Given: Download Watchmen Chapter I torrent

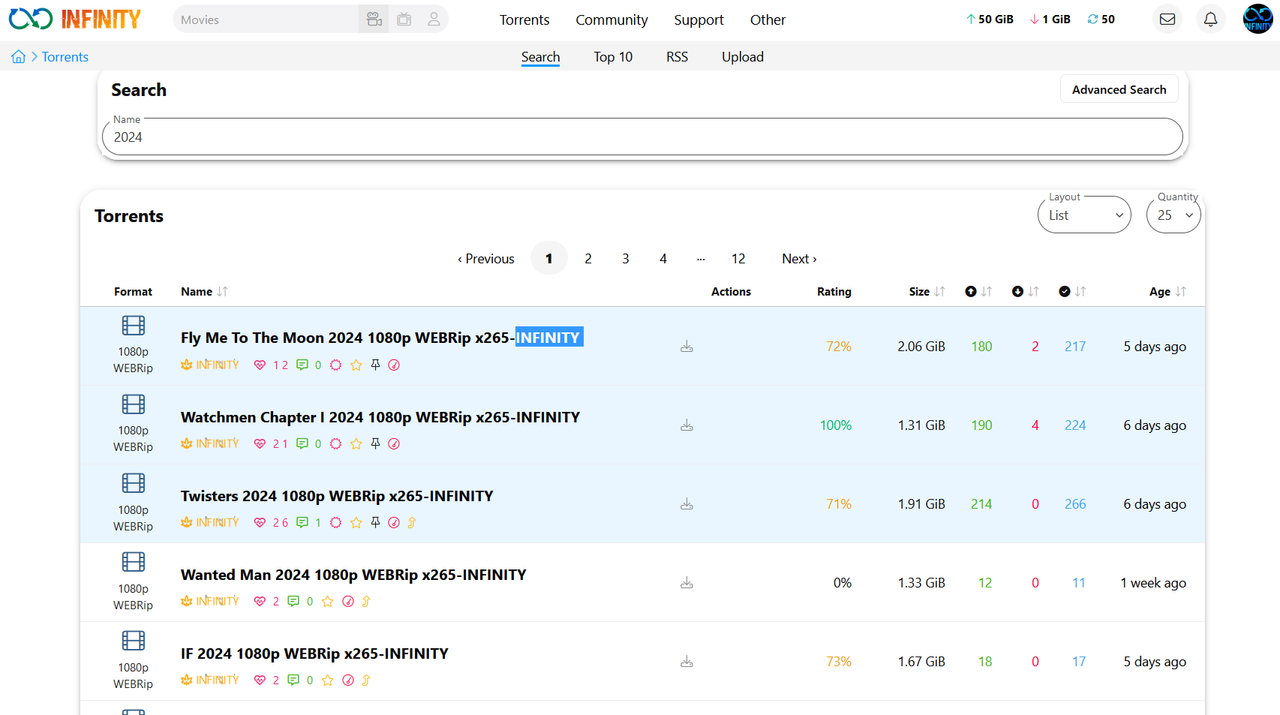Looking at the screenshot, I should click(x=687, y=426).
